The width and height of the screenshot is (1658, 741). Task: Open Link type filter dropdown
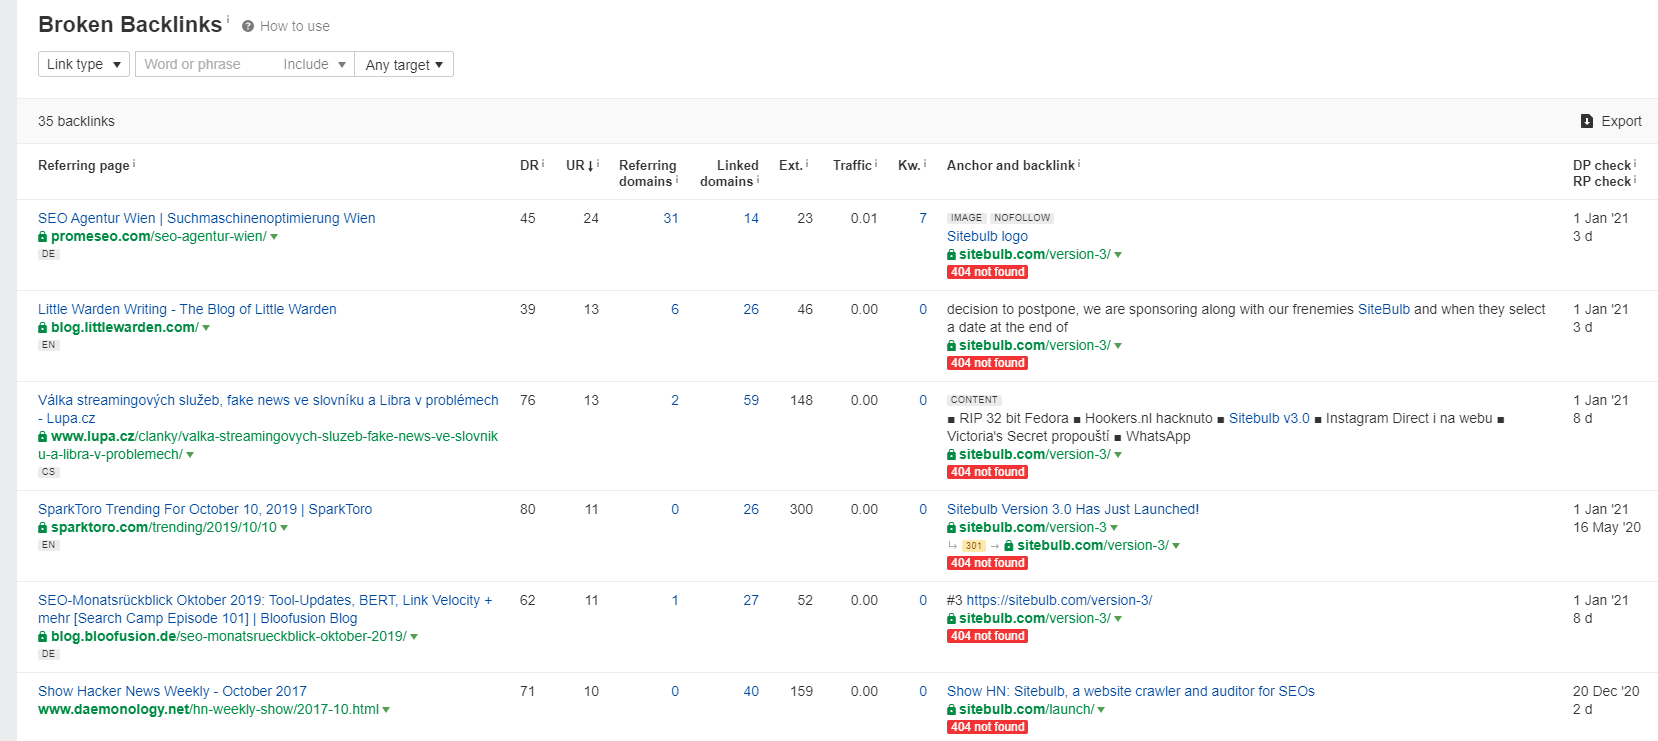point(84,64)
